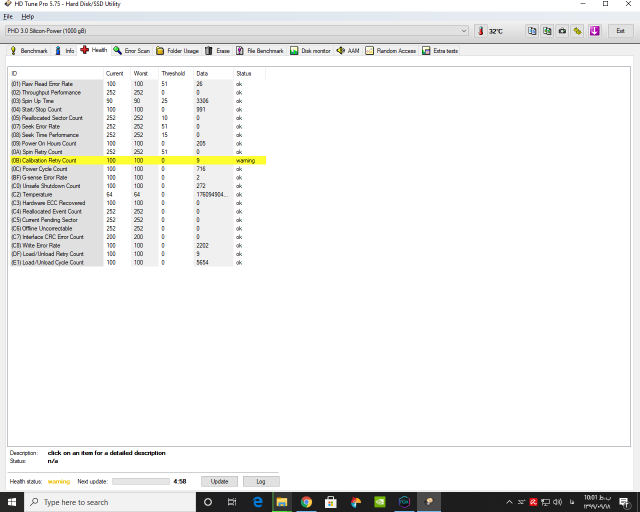Select the G-sense Error Rate row
The image size is (640, 512).
(138, 178)
